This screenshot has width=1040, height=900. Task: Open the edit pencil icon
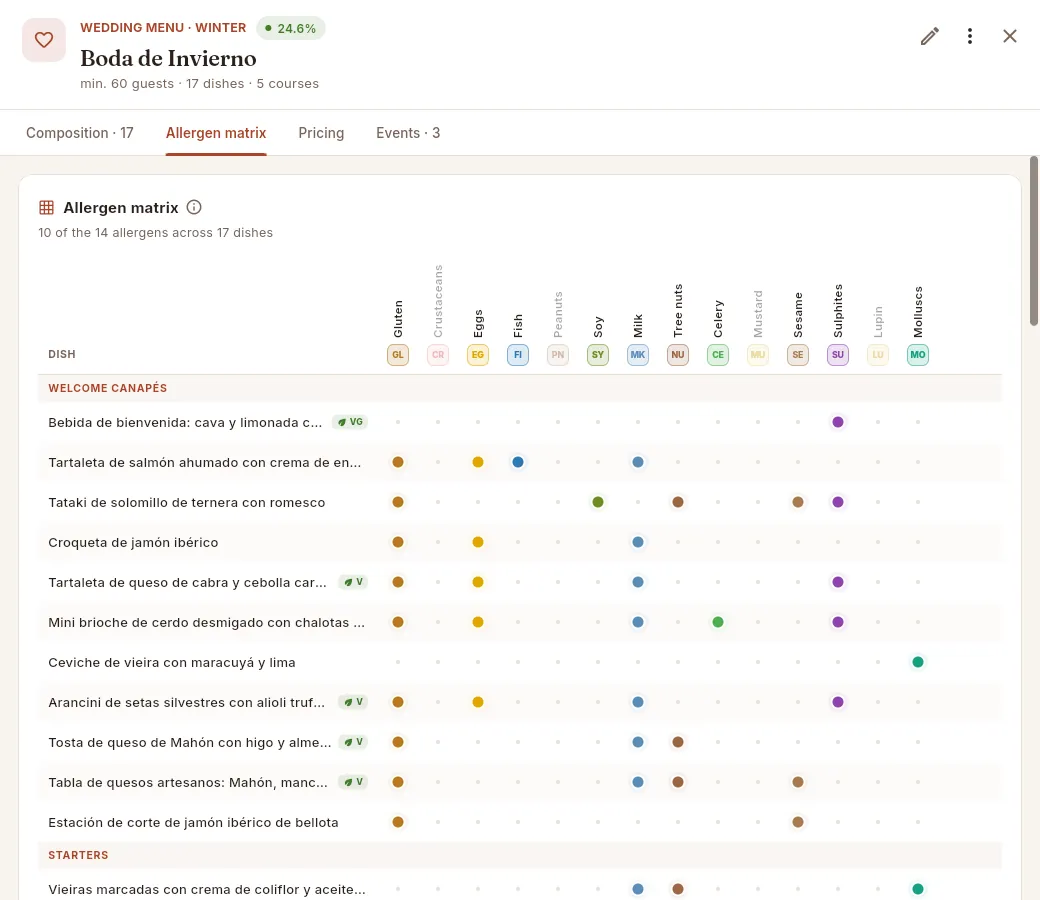click(x=929, y=36)
